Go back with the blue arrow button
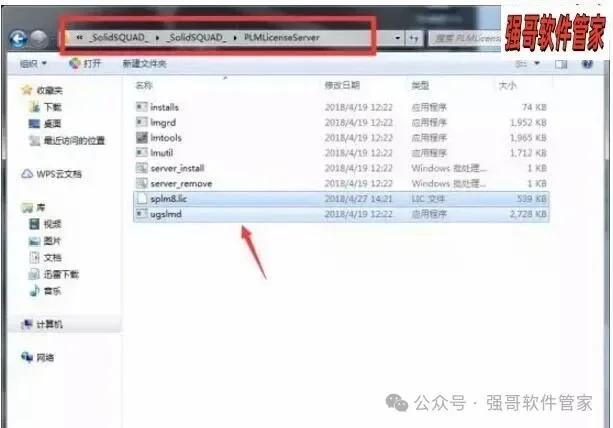Viewport: 613px width, 428px height. pyautogui.click(x=18, y=38)
